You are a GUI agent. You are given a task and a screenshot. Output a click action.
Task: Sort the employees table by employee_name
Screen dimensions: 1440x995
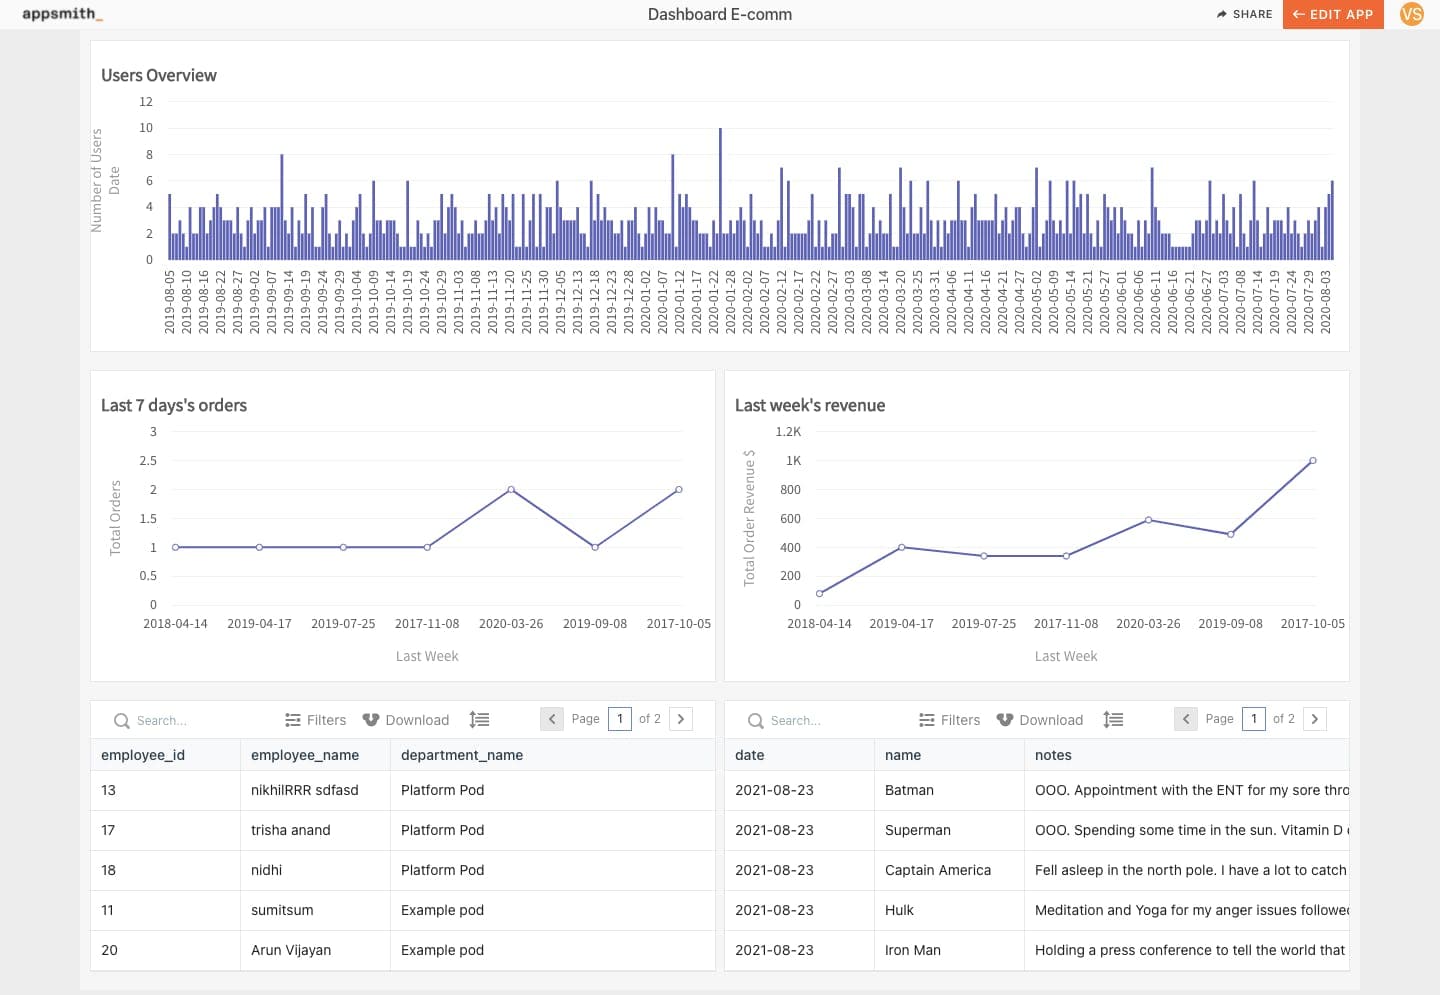[x=305, y=755]
